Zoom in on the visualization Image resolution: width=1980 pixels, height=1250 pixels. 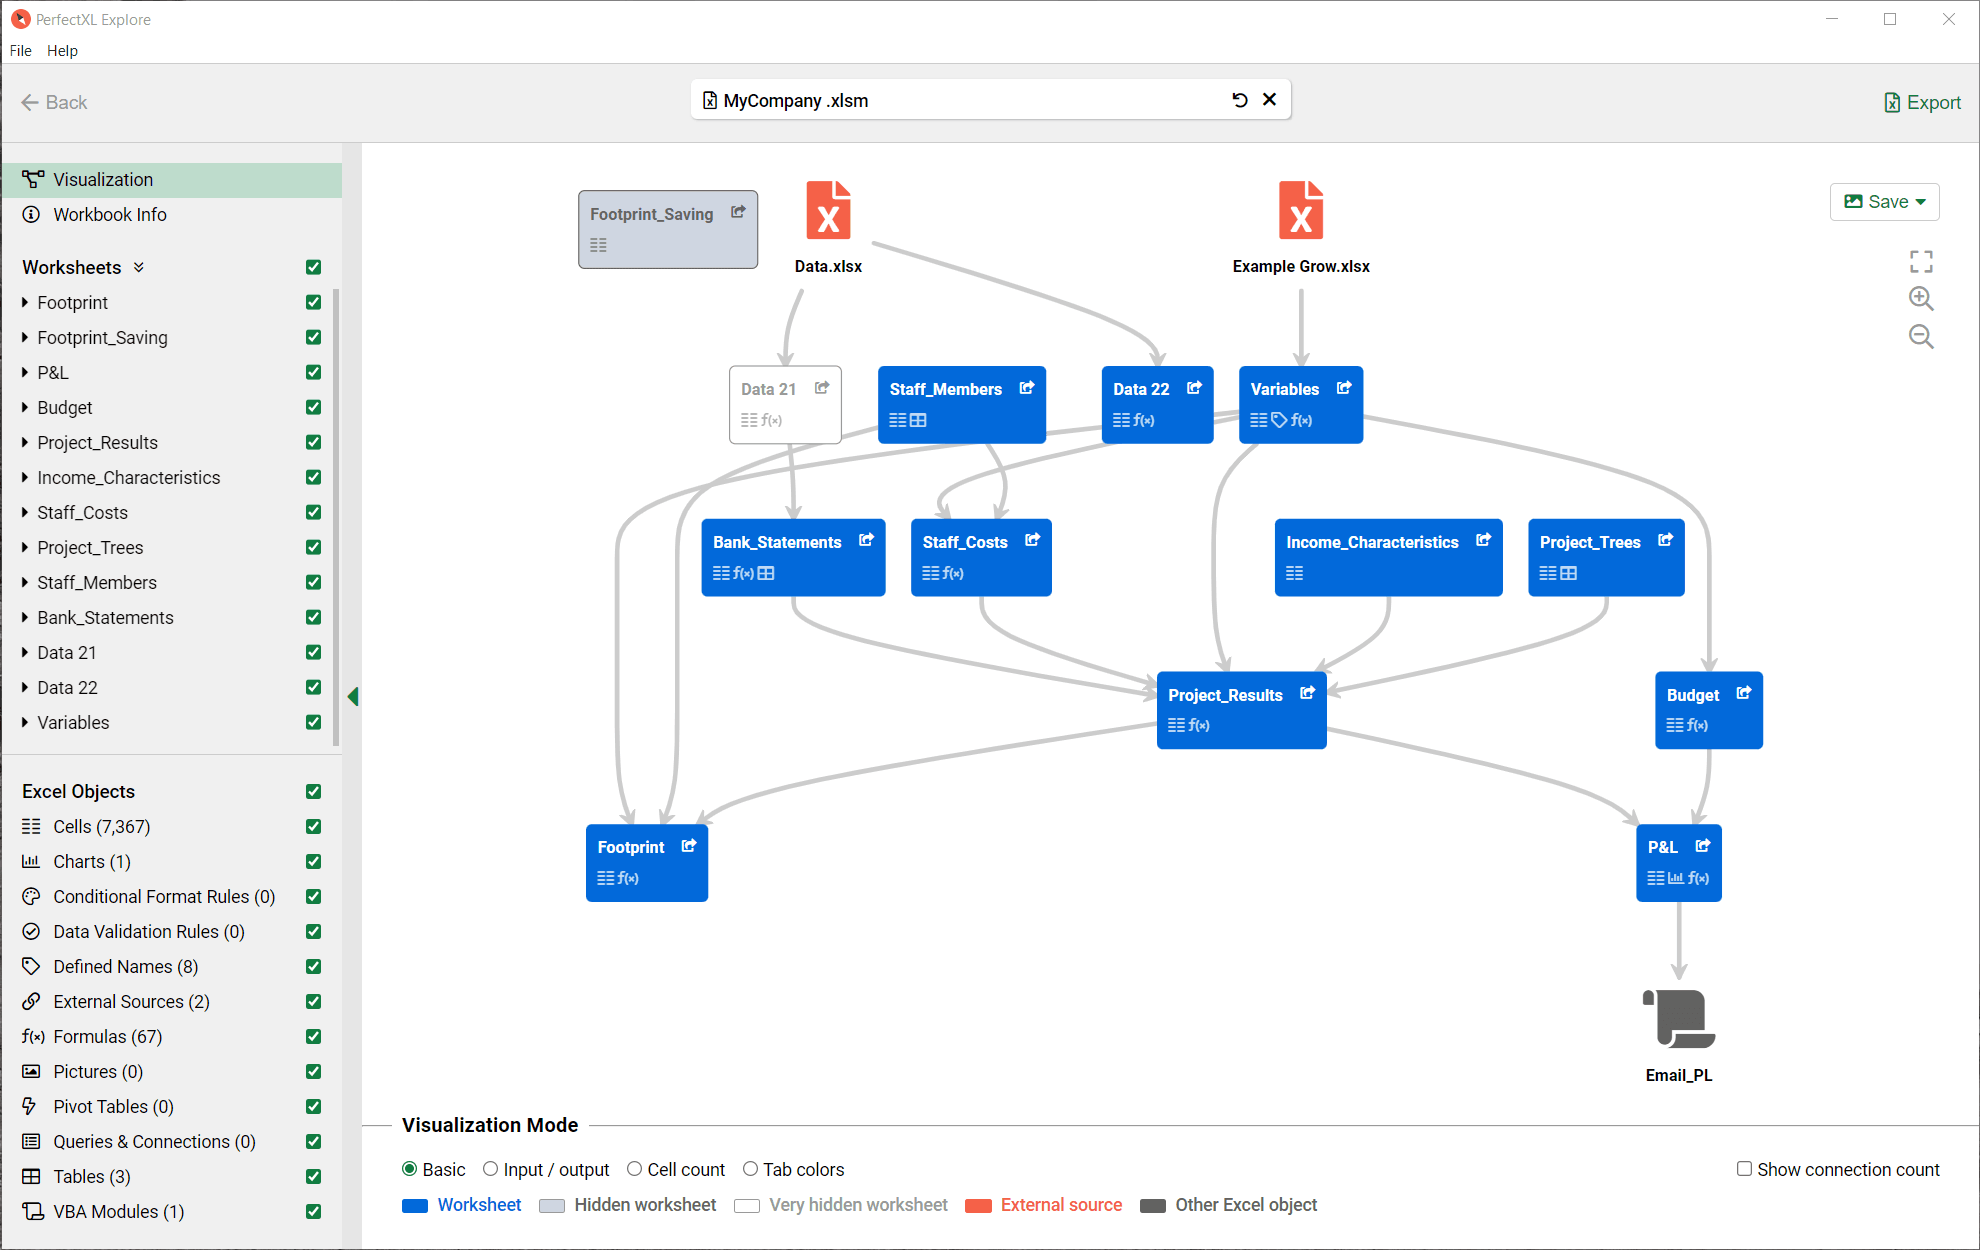(x=1921, y=298)
